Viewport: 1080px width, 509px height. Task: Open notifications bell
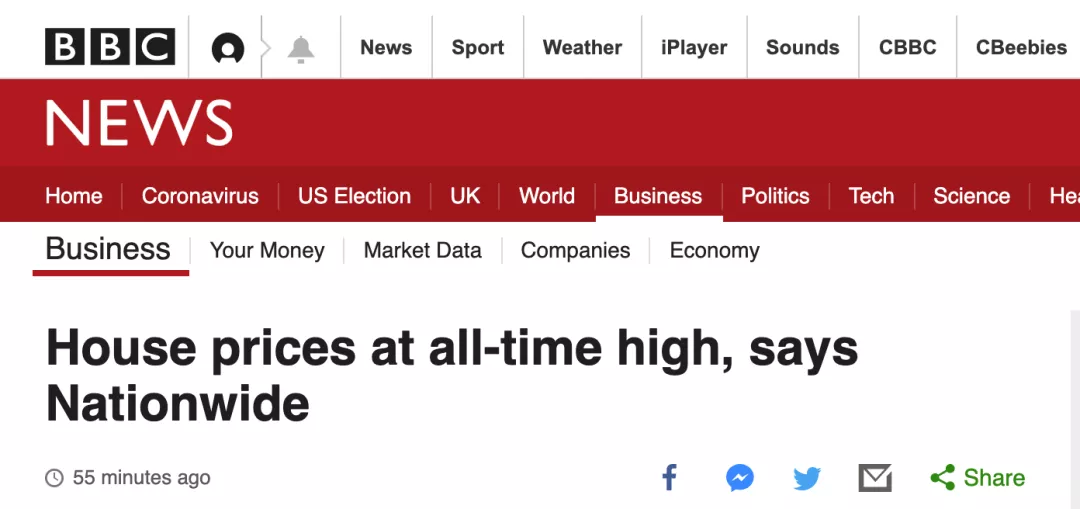pyautogui.click(x=301, y=48)
